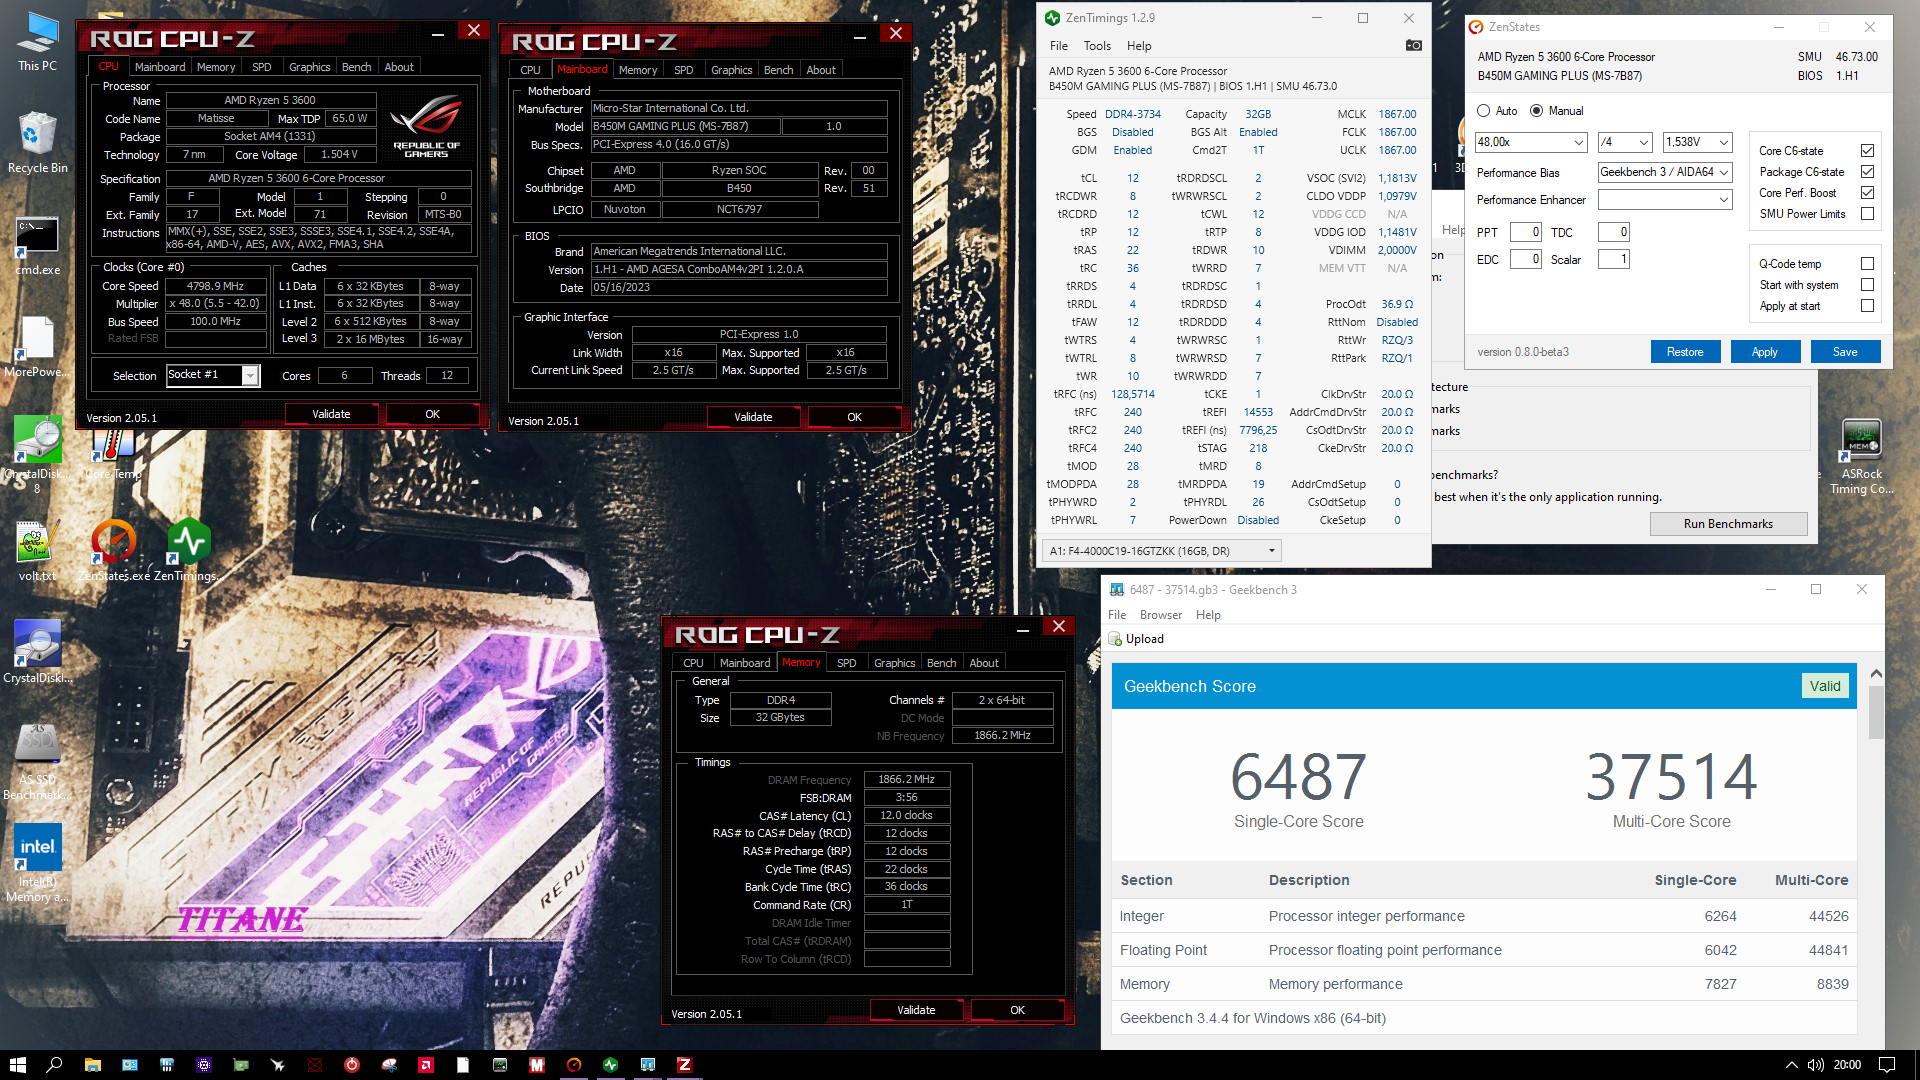This screenshot has width=1920, height=1080.
Task: Click the orange gauge ZenStates taskbar icon
Action: 573,1065
